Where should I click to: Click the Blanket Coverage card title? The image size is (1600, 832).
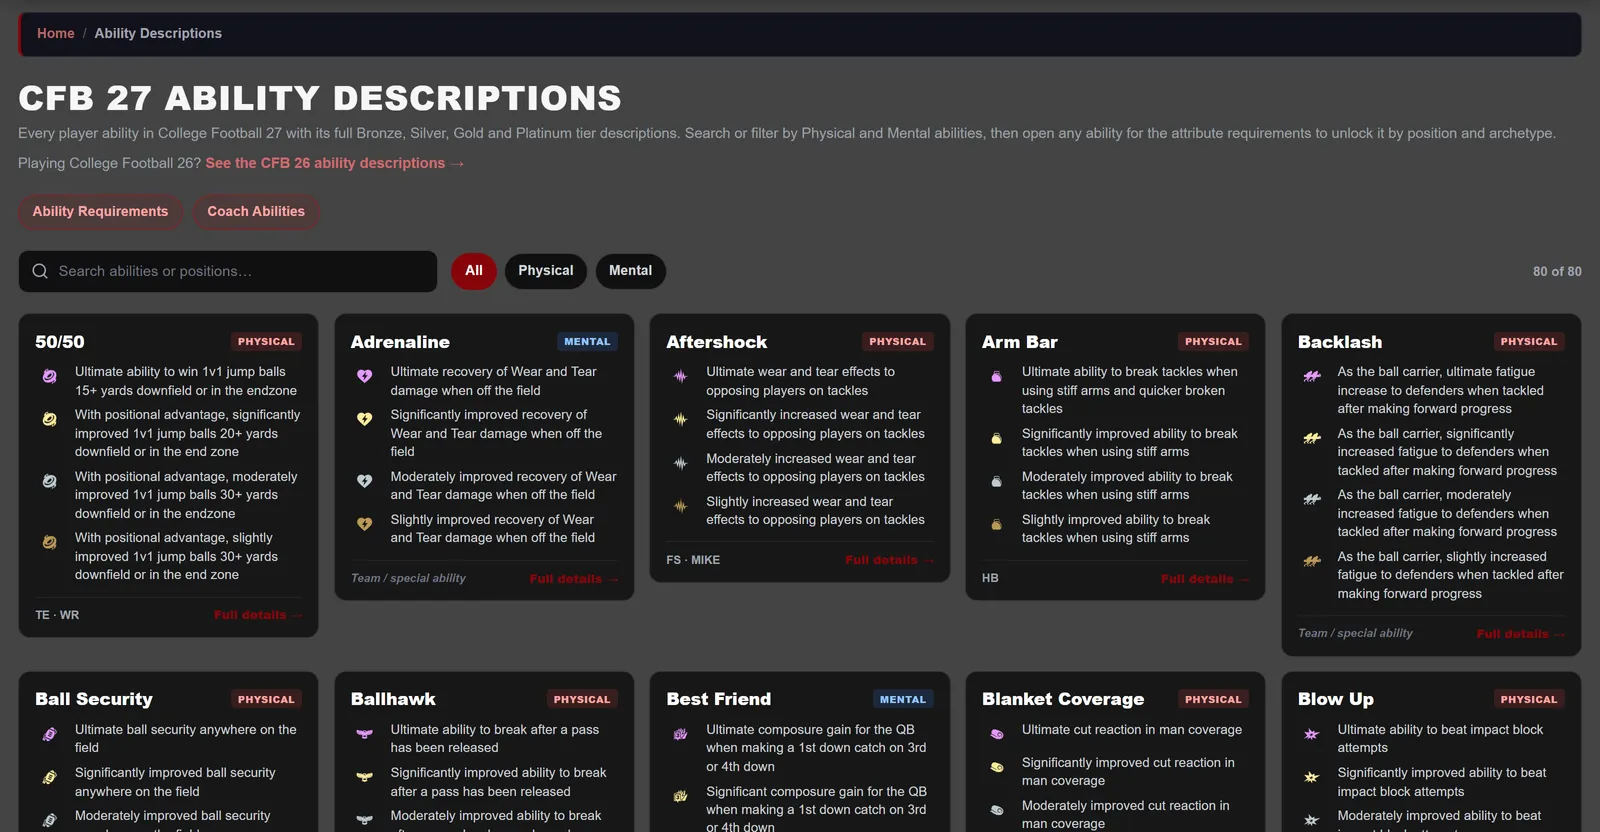[1063, 699]
